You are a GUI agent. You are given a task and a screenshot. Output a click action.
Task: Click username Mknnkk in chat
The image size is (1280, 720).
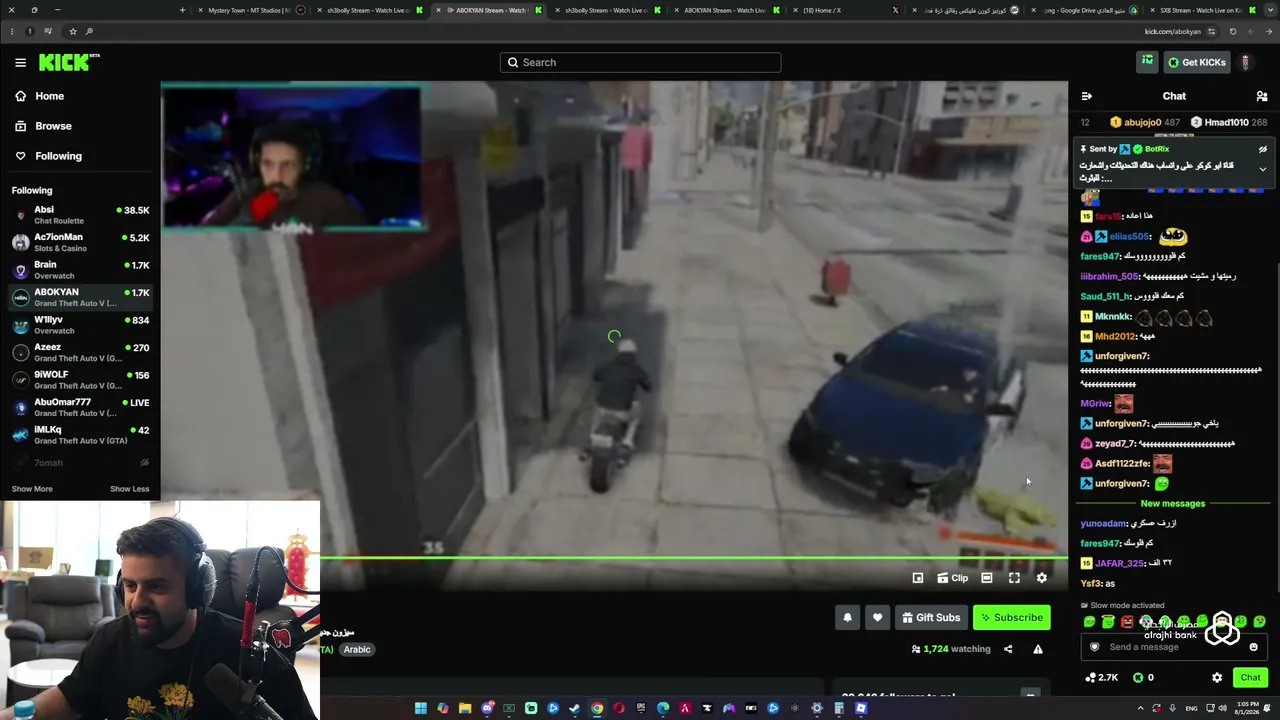click(1113, 317)
